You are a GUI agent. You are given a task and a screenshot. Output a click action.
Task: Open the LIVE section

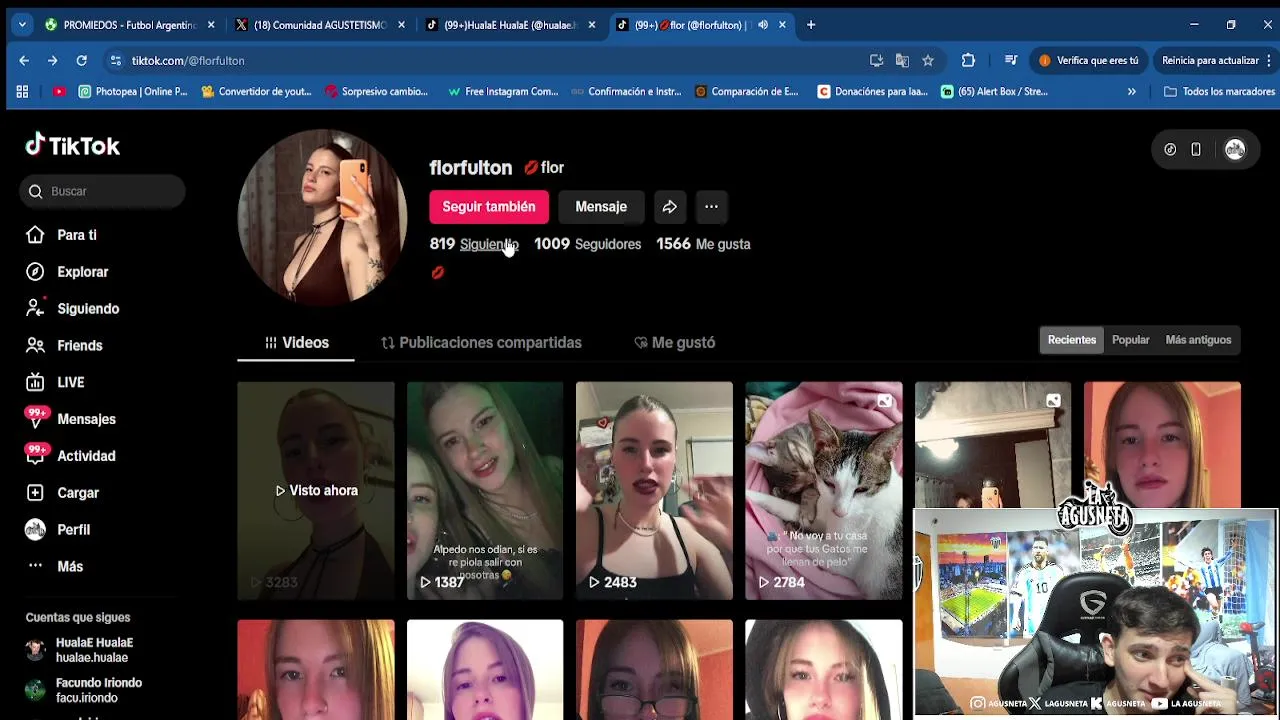pyautogui.click(x=55, y=382)
